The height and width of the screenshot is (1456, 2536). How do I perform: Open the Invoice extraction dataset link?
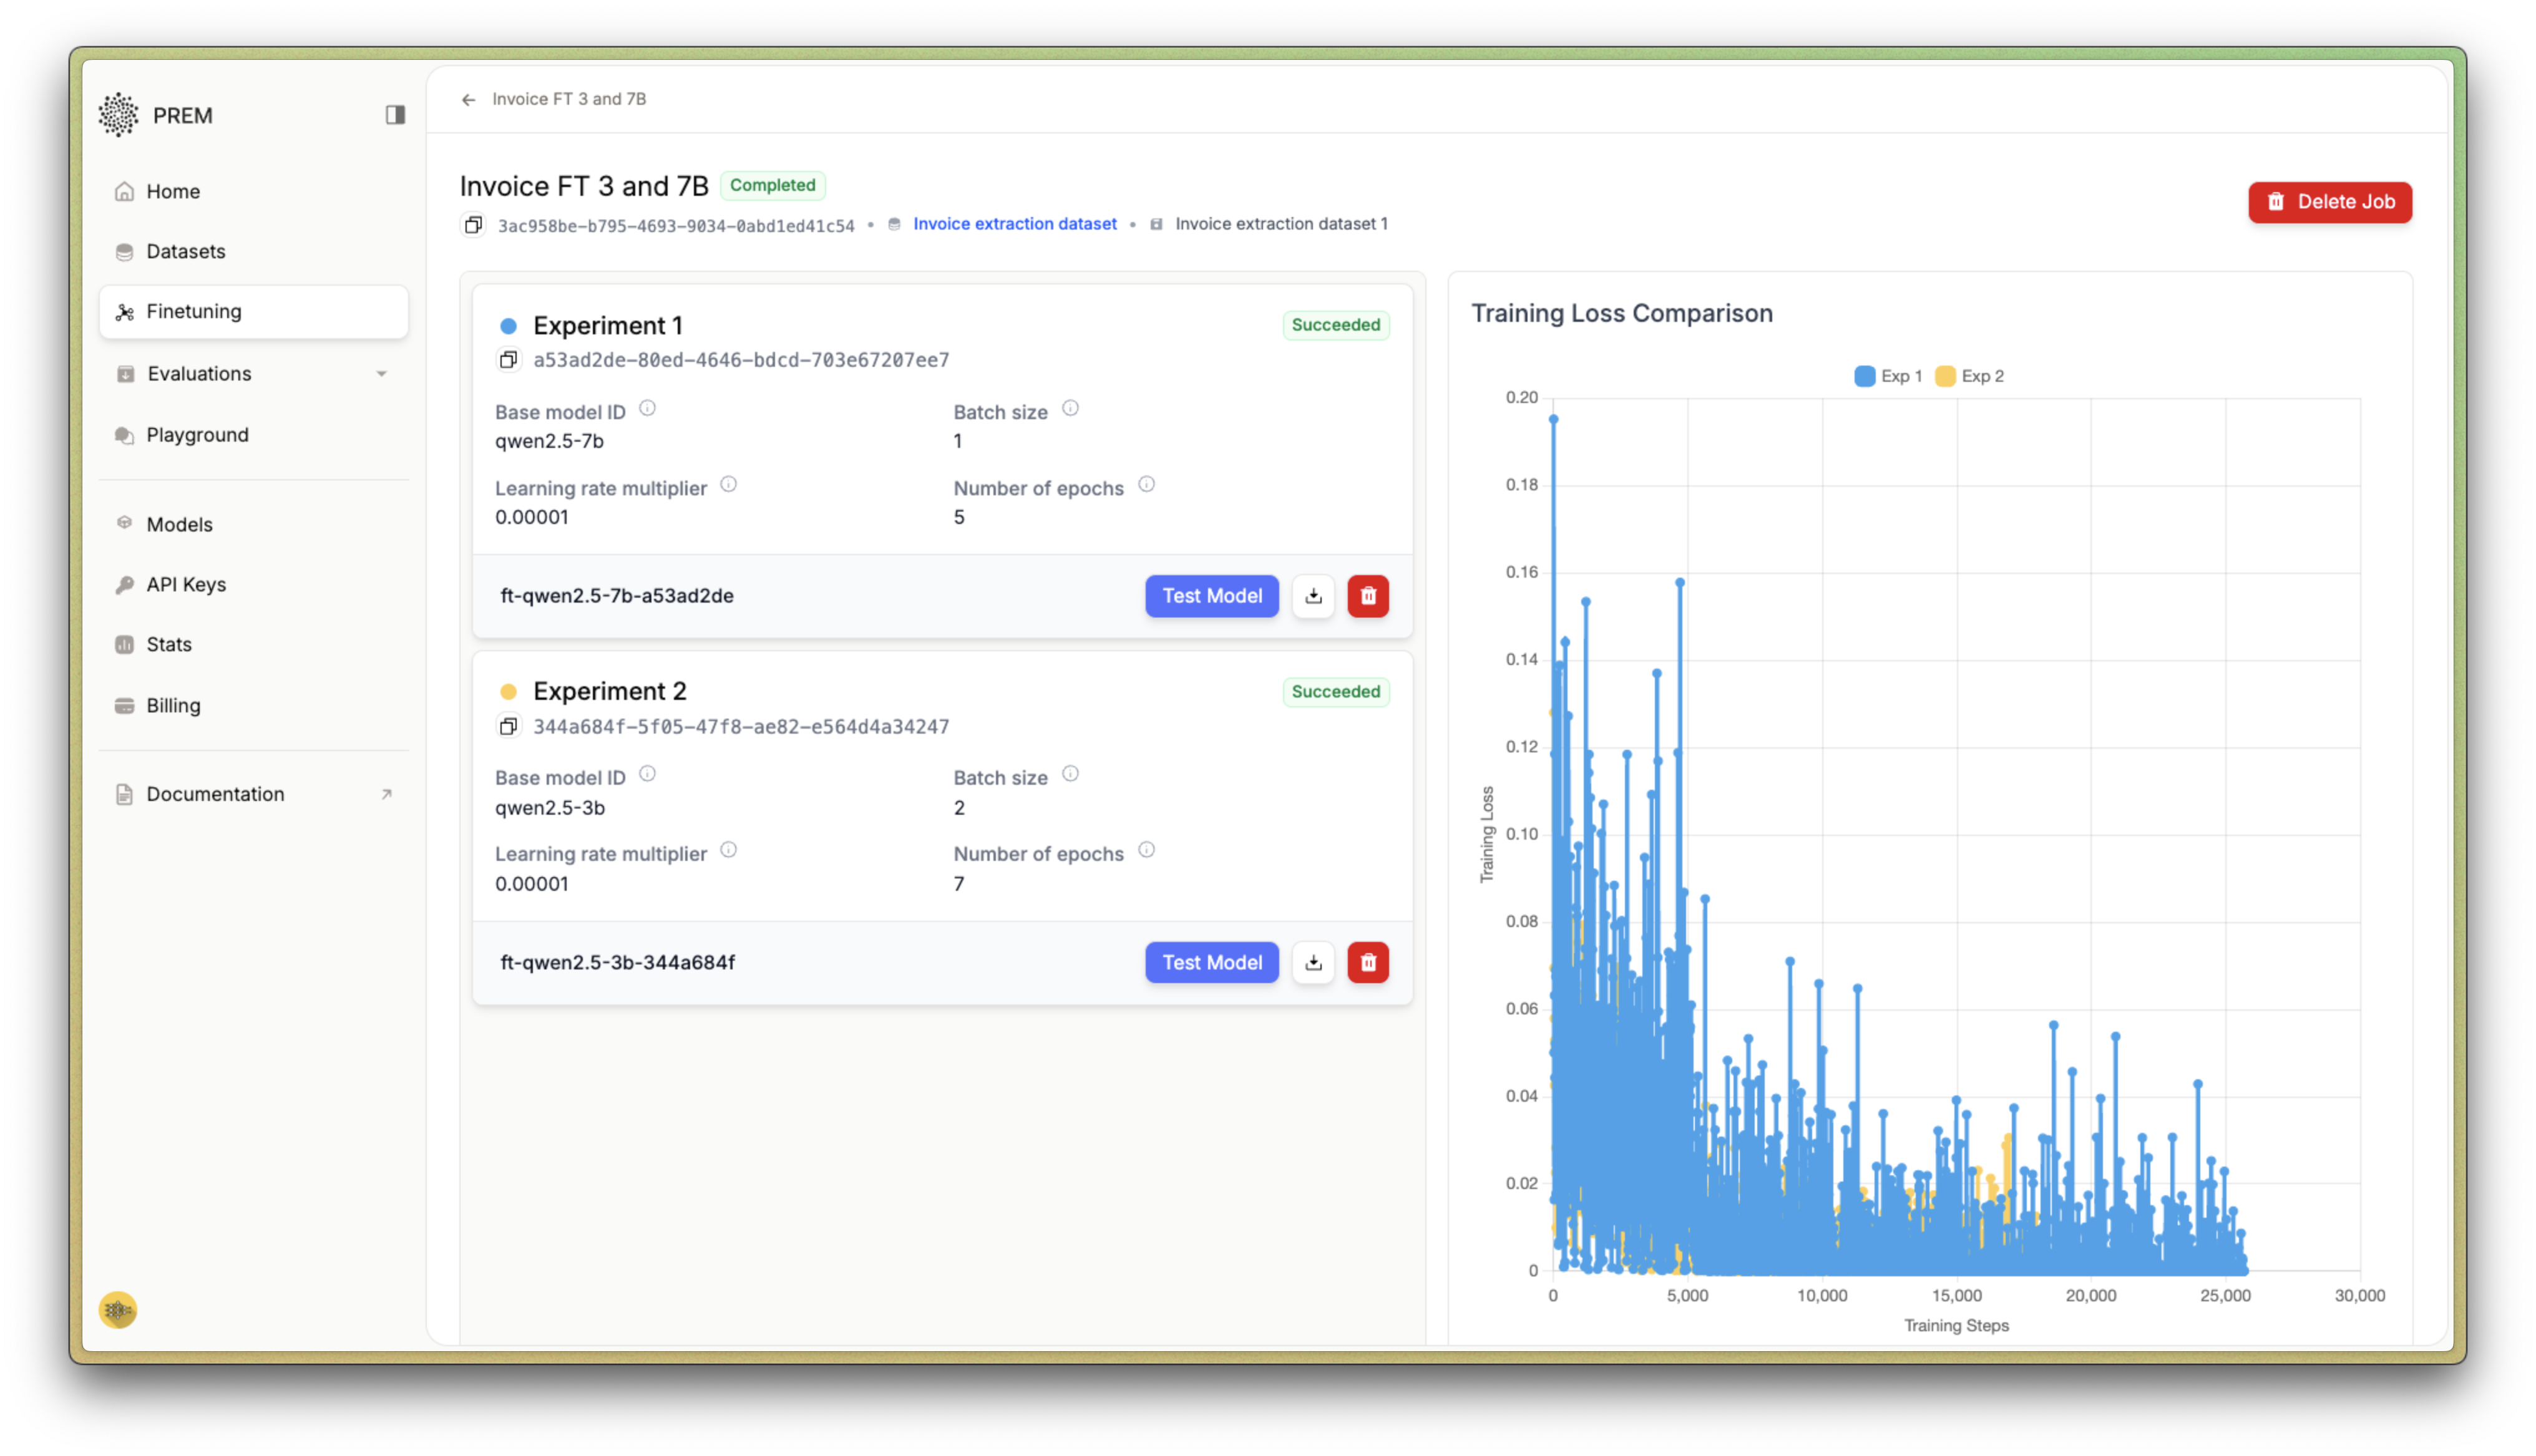pos(1014,223)
